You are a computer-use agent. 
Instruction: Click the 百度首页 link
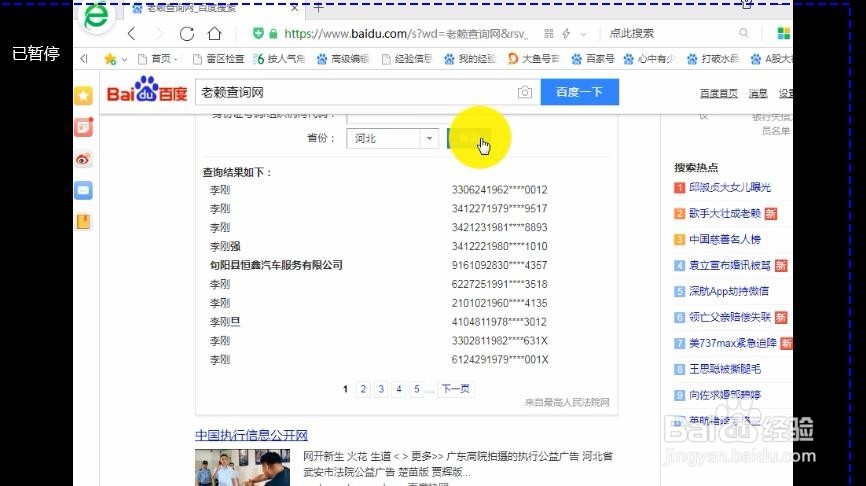(x=719, y=93)
